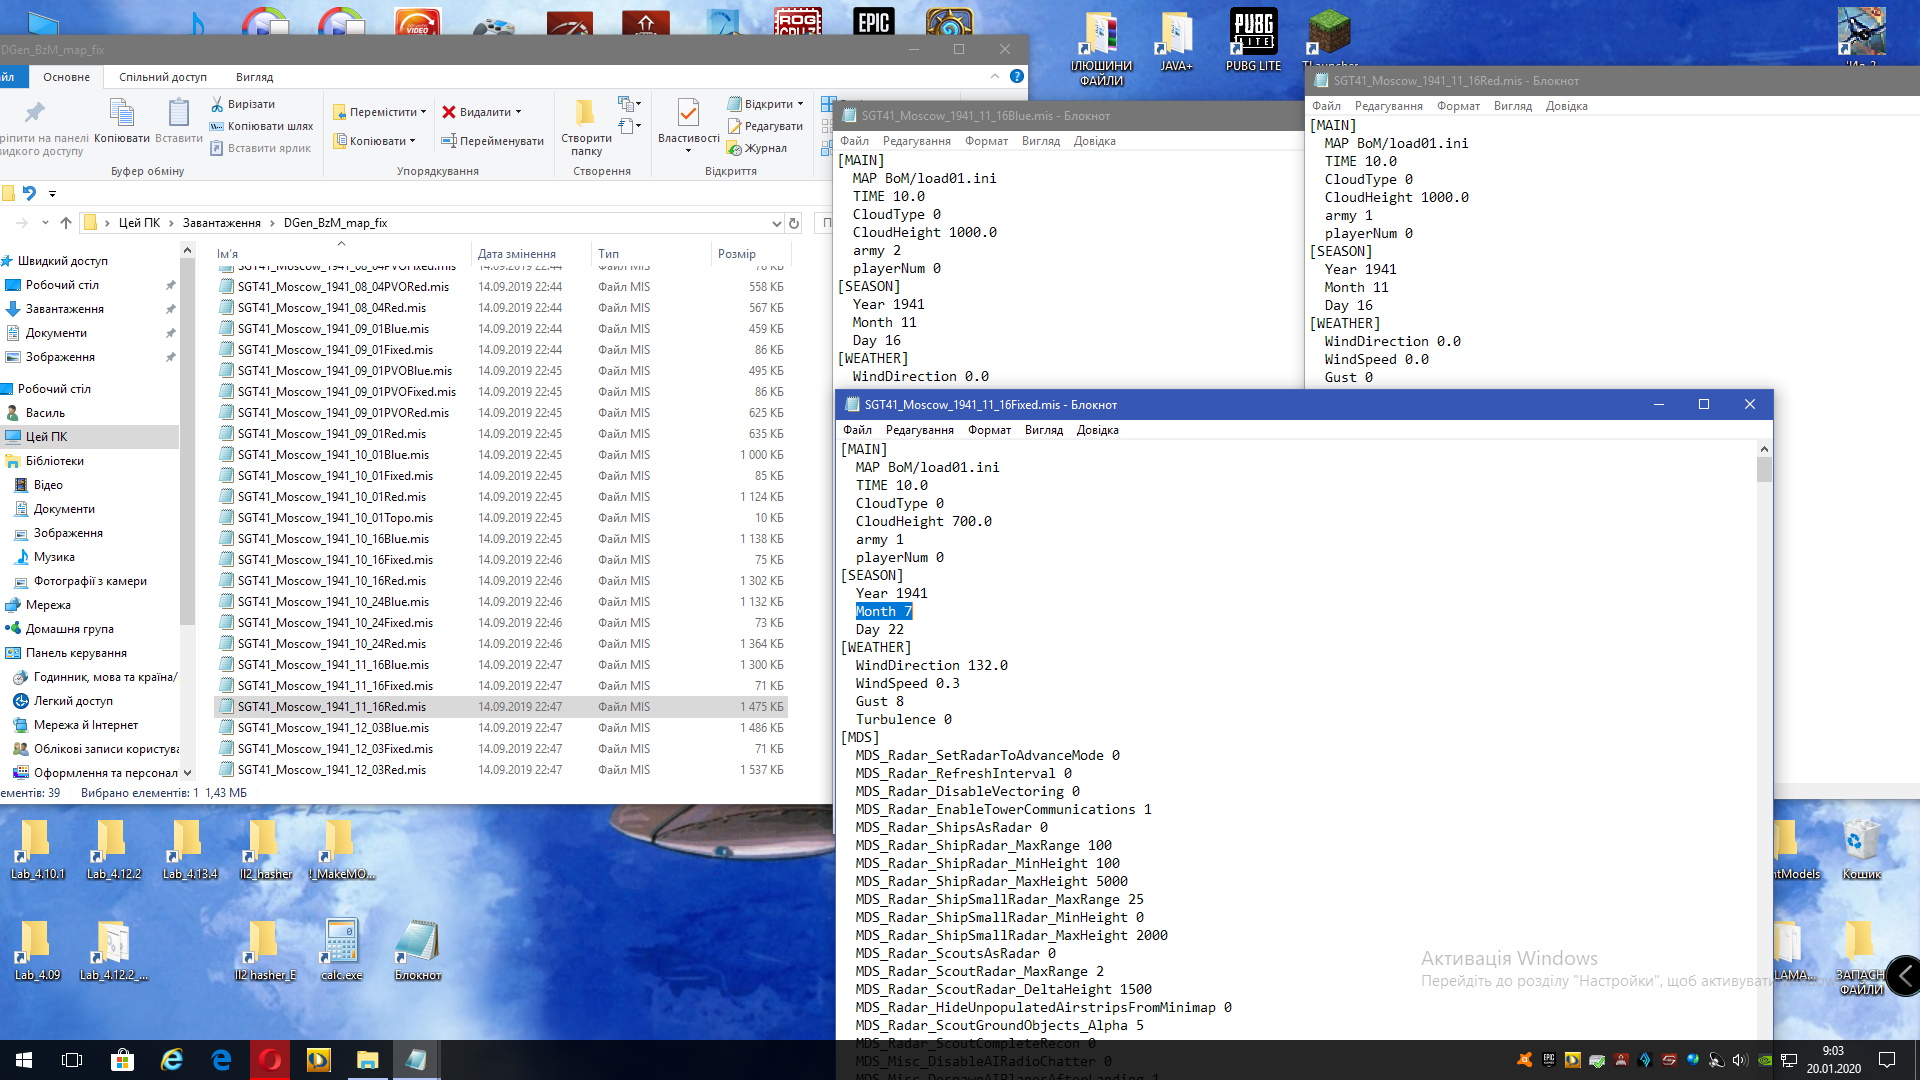Viewport: 1920px width, 1080px height.
Task: Go up one folder level with up arrow
Action: (66, 223)
